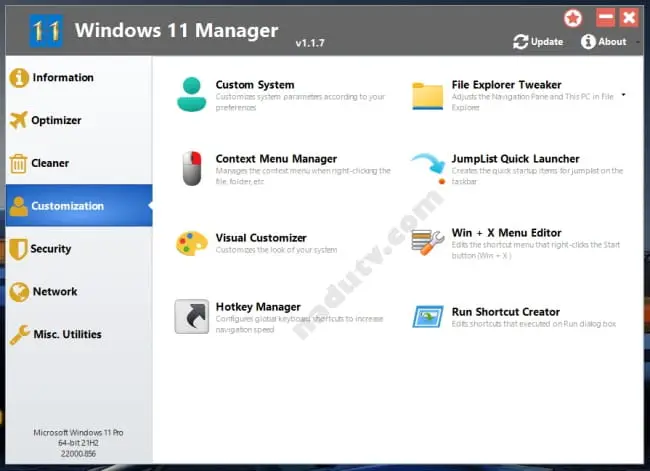
Task: Open Win + X Menu Editor wrench icon
Action: pyautogui.click(x=427, y=243)
